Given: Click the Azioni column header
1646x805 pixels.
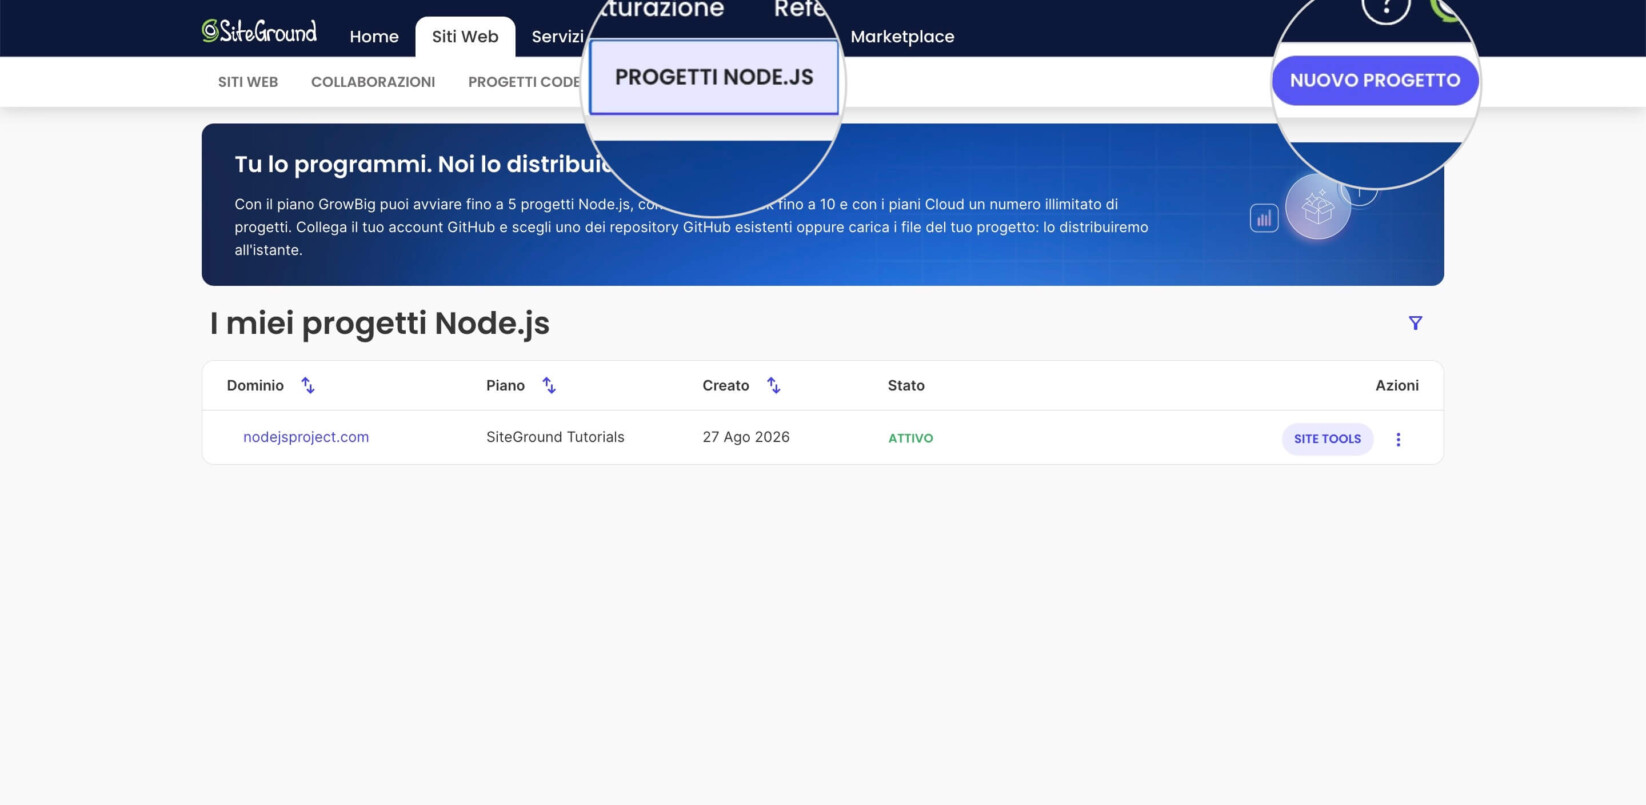Looking at the screenshot, I should [x=1397, y=385].
